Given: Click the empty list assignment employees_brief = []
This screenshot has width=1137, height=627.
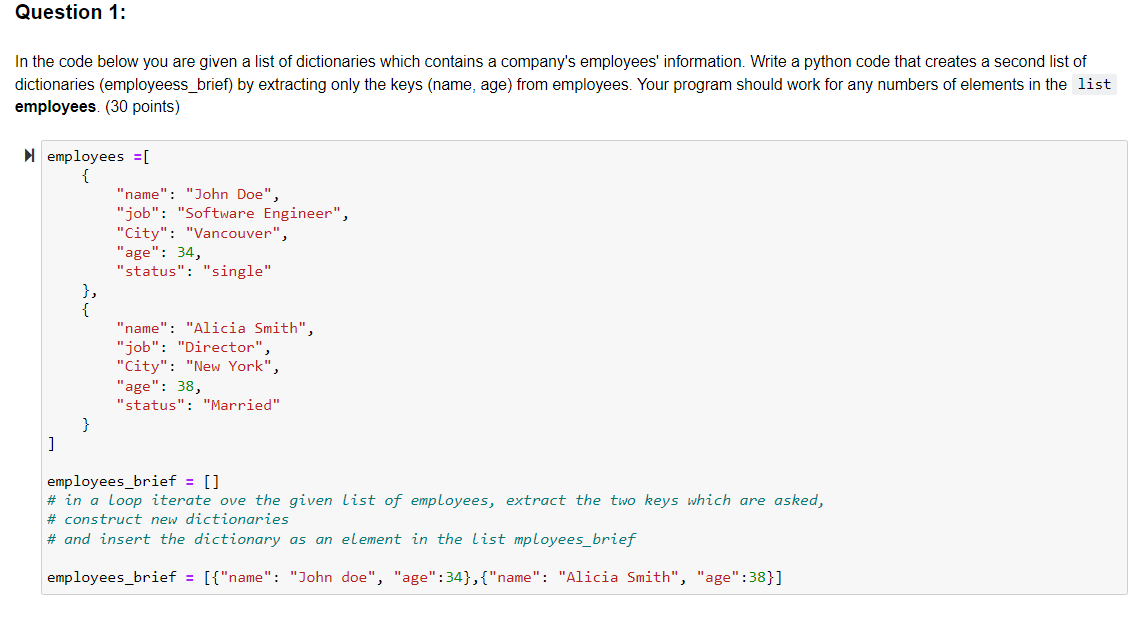Looking at the screenshot, I should (132, 481).
